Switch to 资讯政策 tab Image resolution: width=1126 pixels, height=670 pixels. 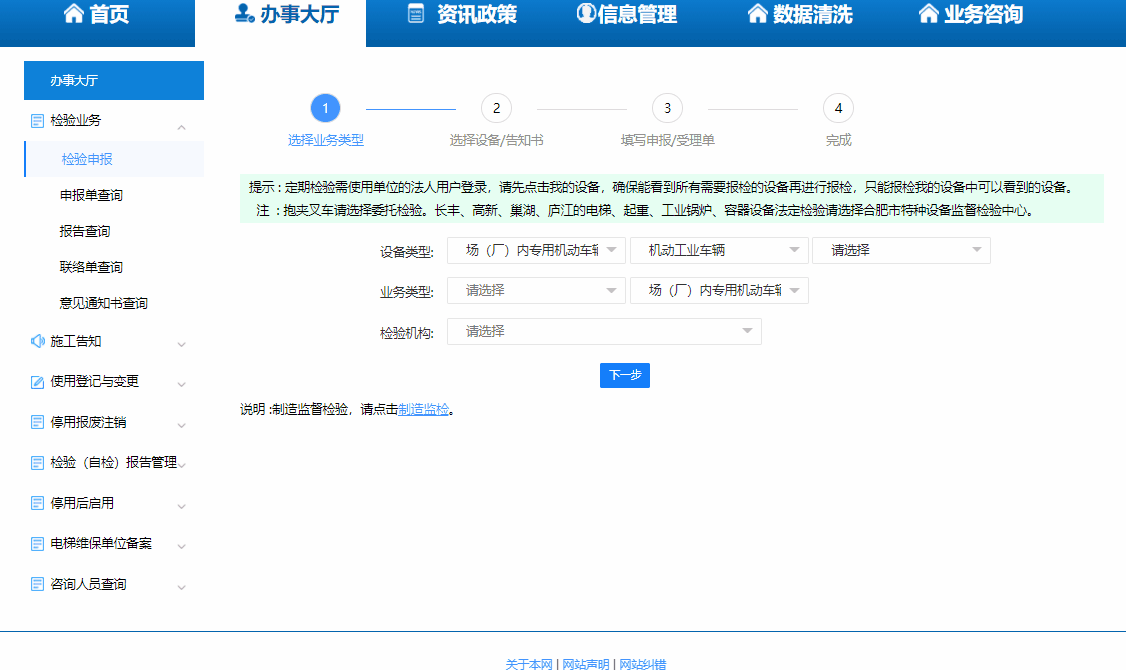point(462,14)
